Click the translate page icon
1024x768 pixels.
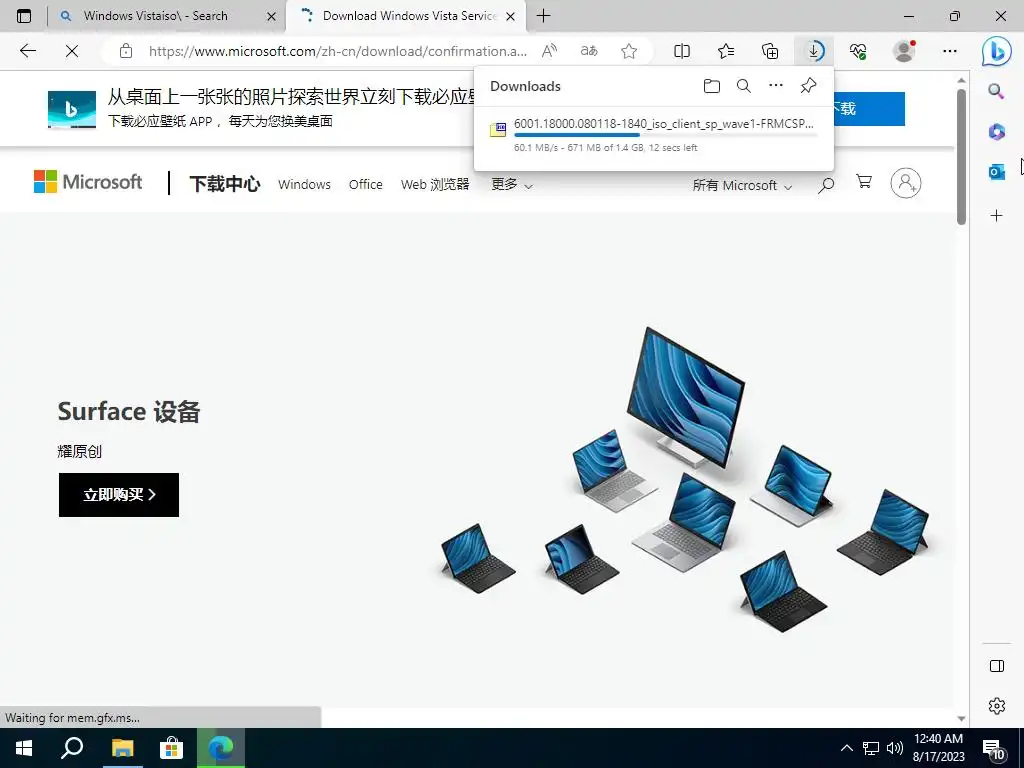pos(589,51)
